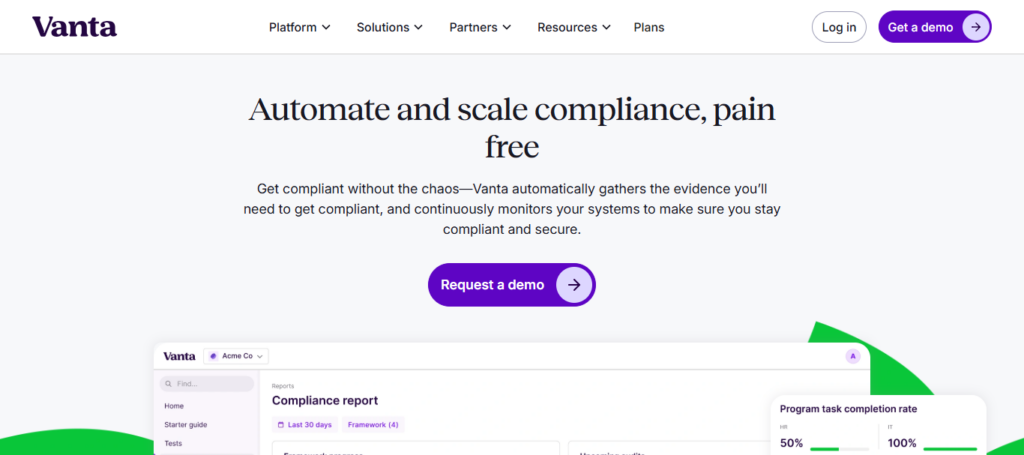Open Starter guide in the sidebar

point(185,425)
